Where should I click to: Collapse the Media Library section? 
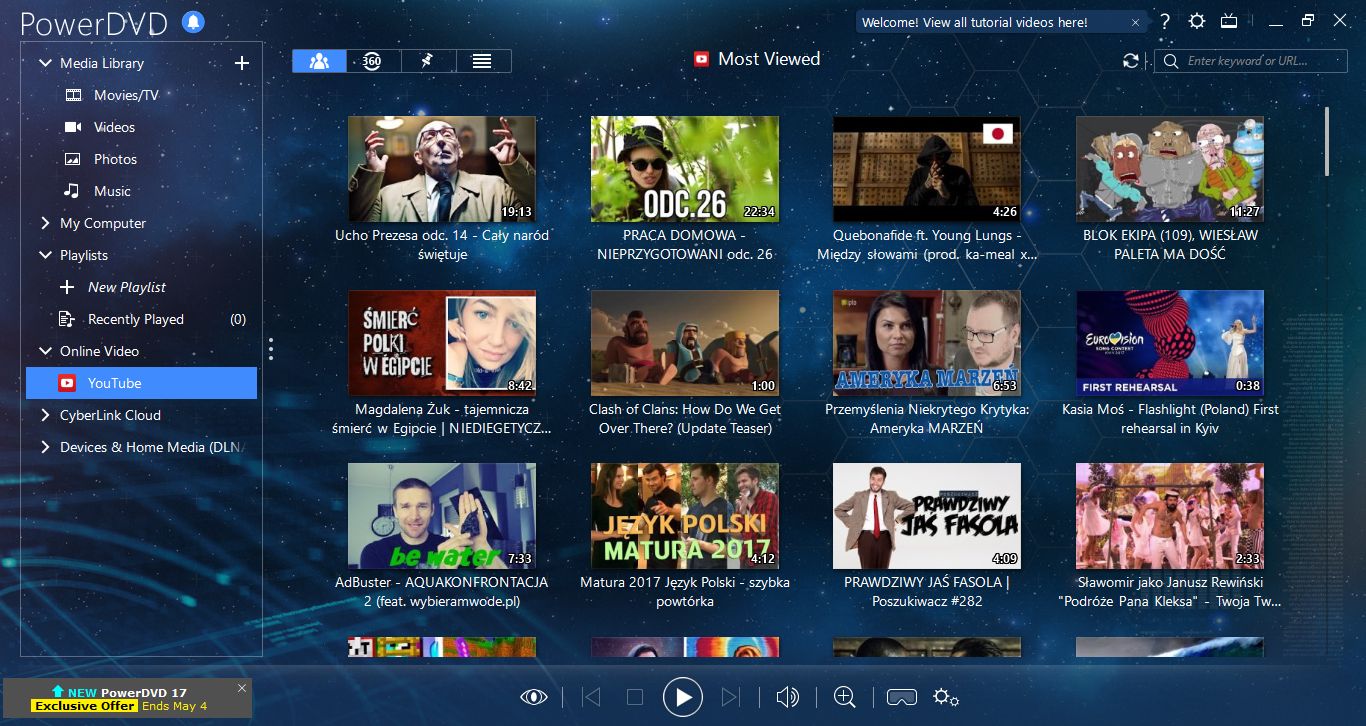click(x=45, y=63)
